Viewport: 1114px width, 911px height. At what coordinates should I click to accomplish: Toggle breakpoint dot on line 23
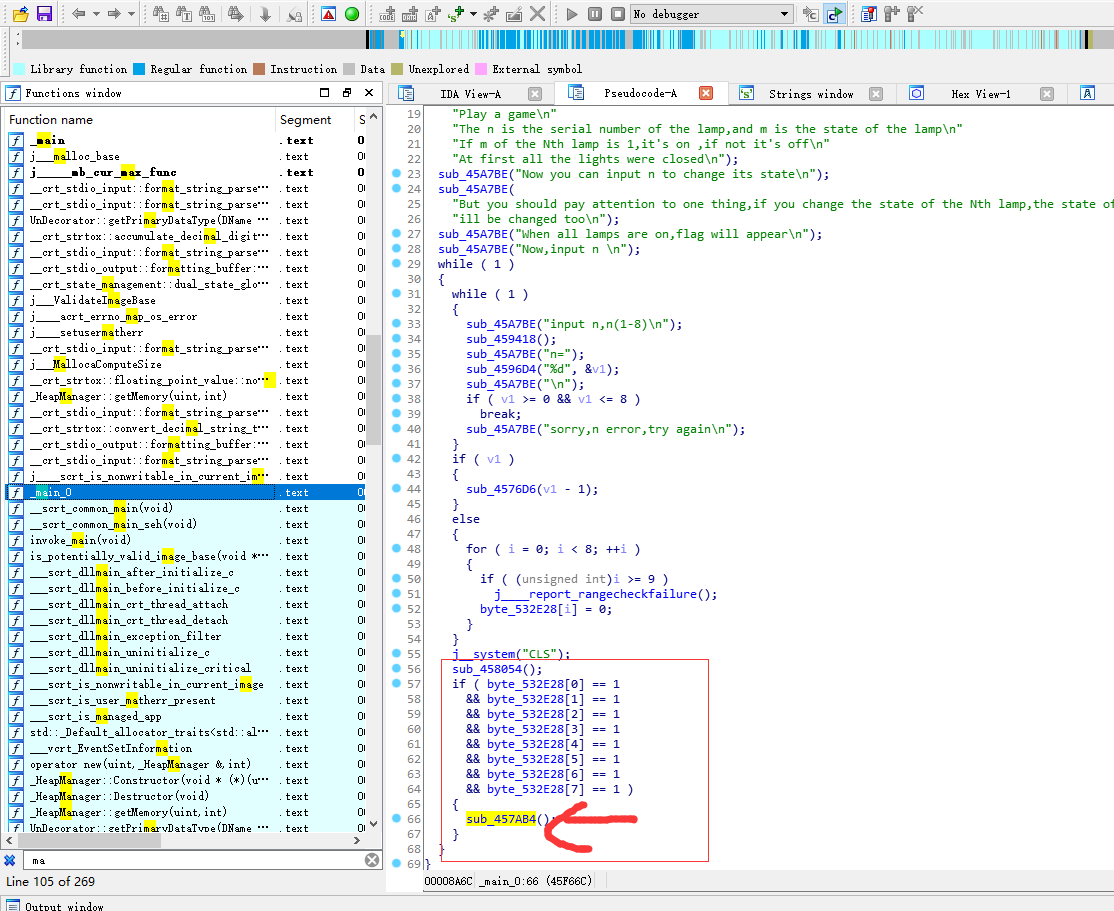(x=396, y=173)
